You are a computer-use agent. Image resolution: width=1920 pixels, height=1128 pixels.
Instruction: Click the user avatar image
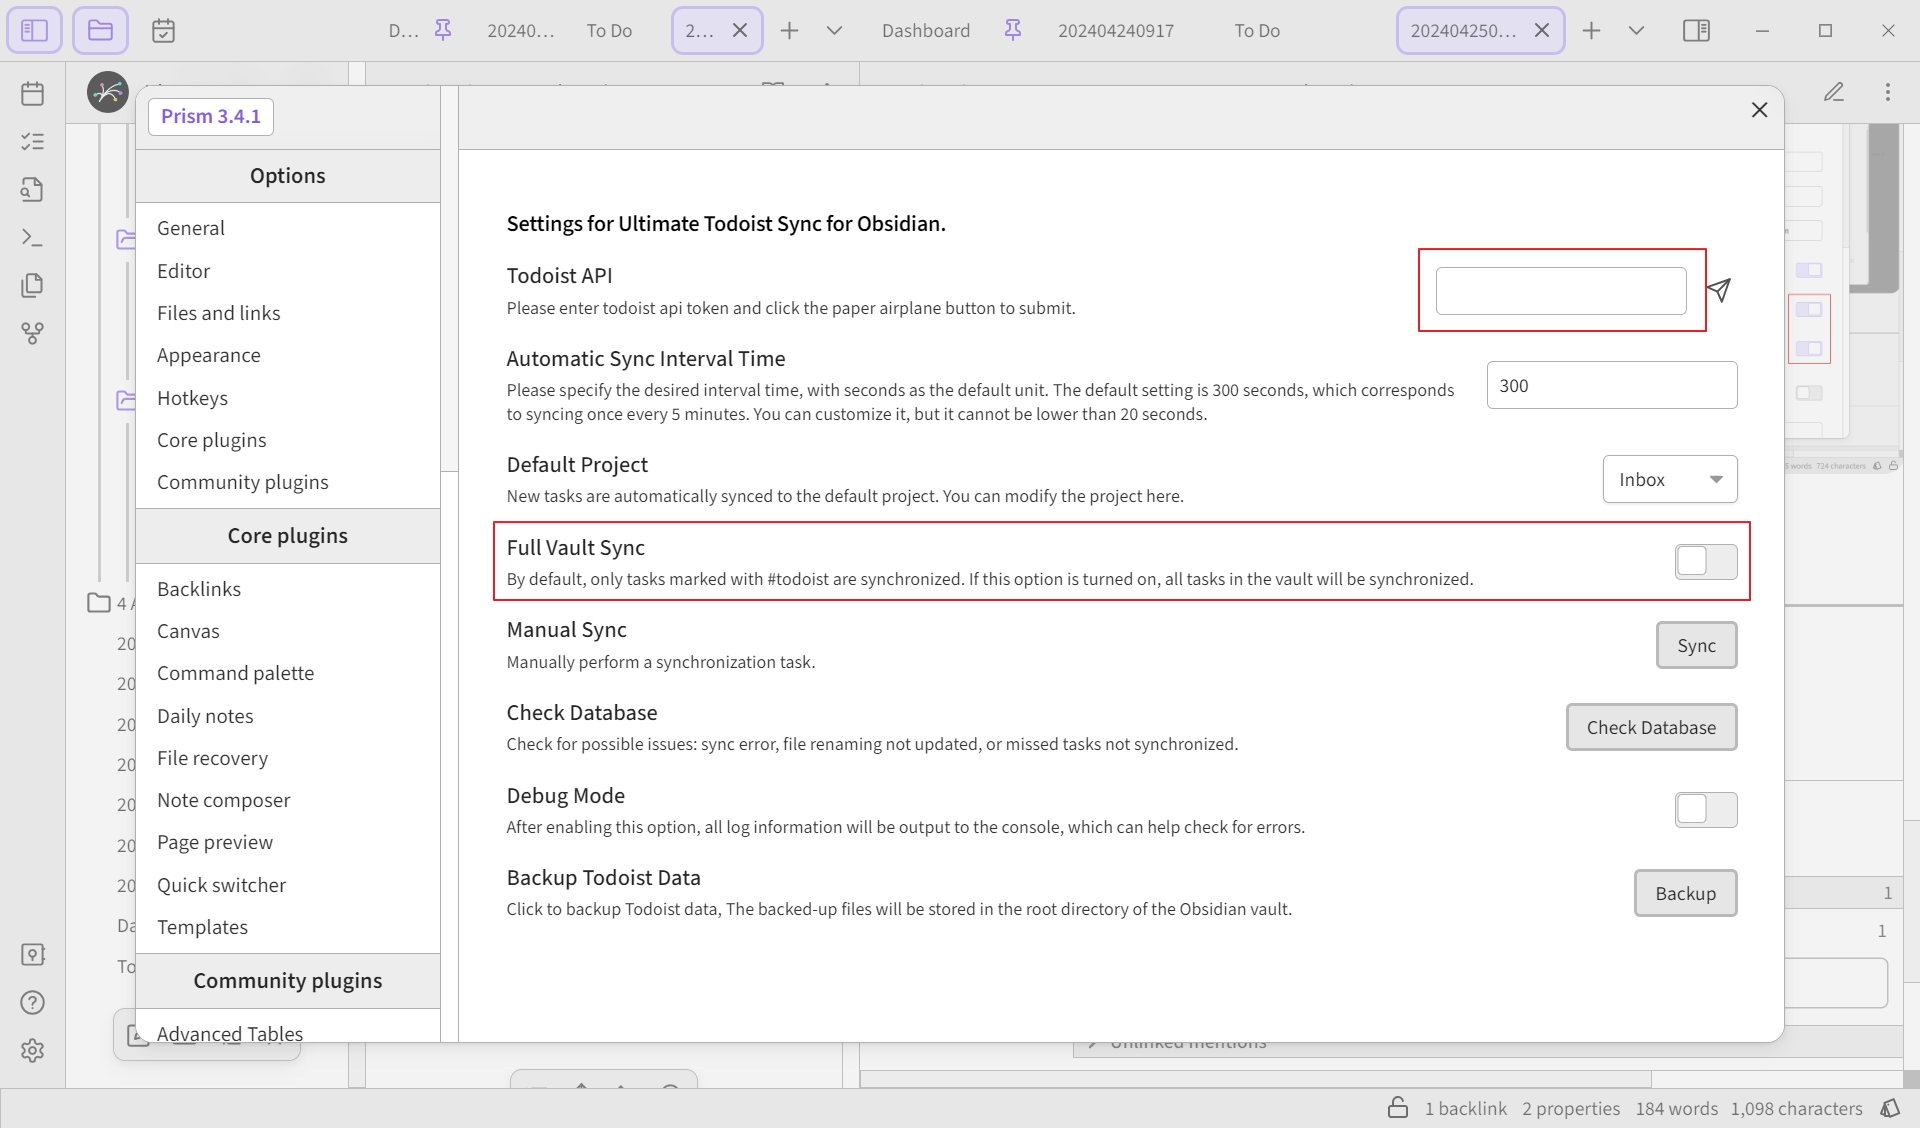[108, 92]
